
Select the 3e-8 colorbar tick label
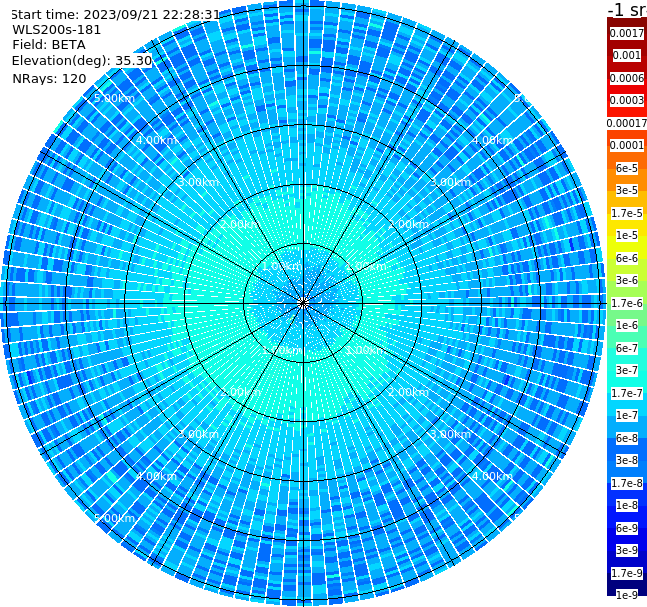click(627, 460)
